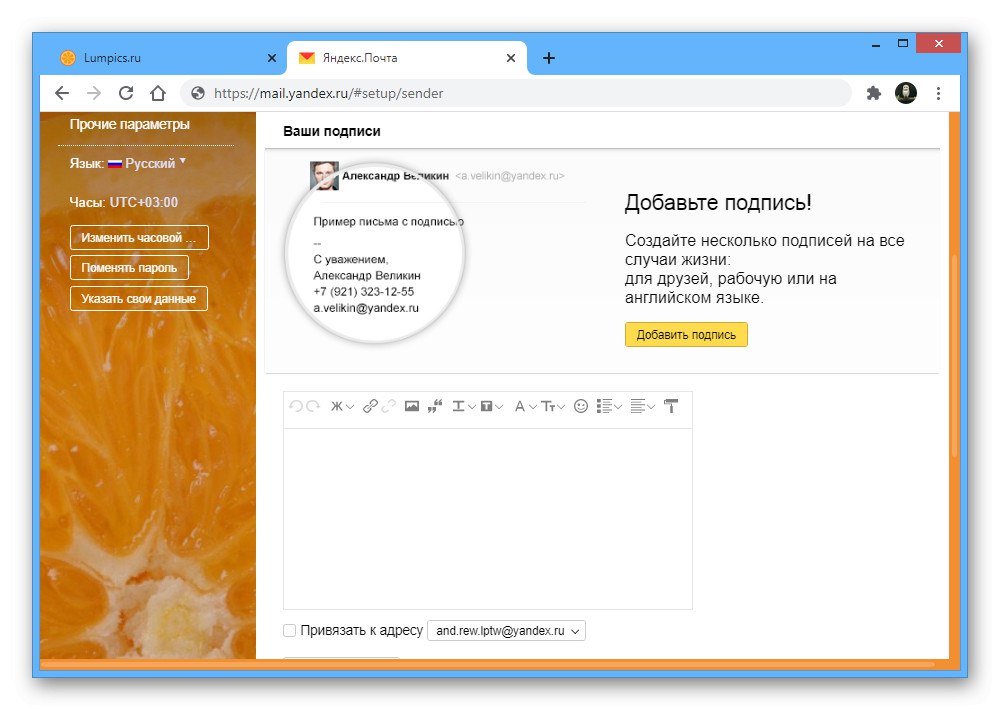Click the 'Ваши подписи' heading text
The image size is (1000, 710).
coord(332,131)
